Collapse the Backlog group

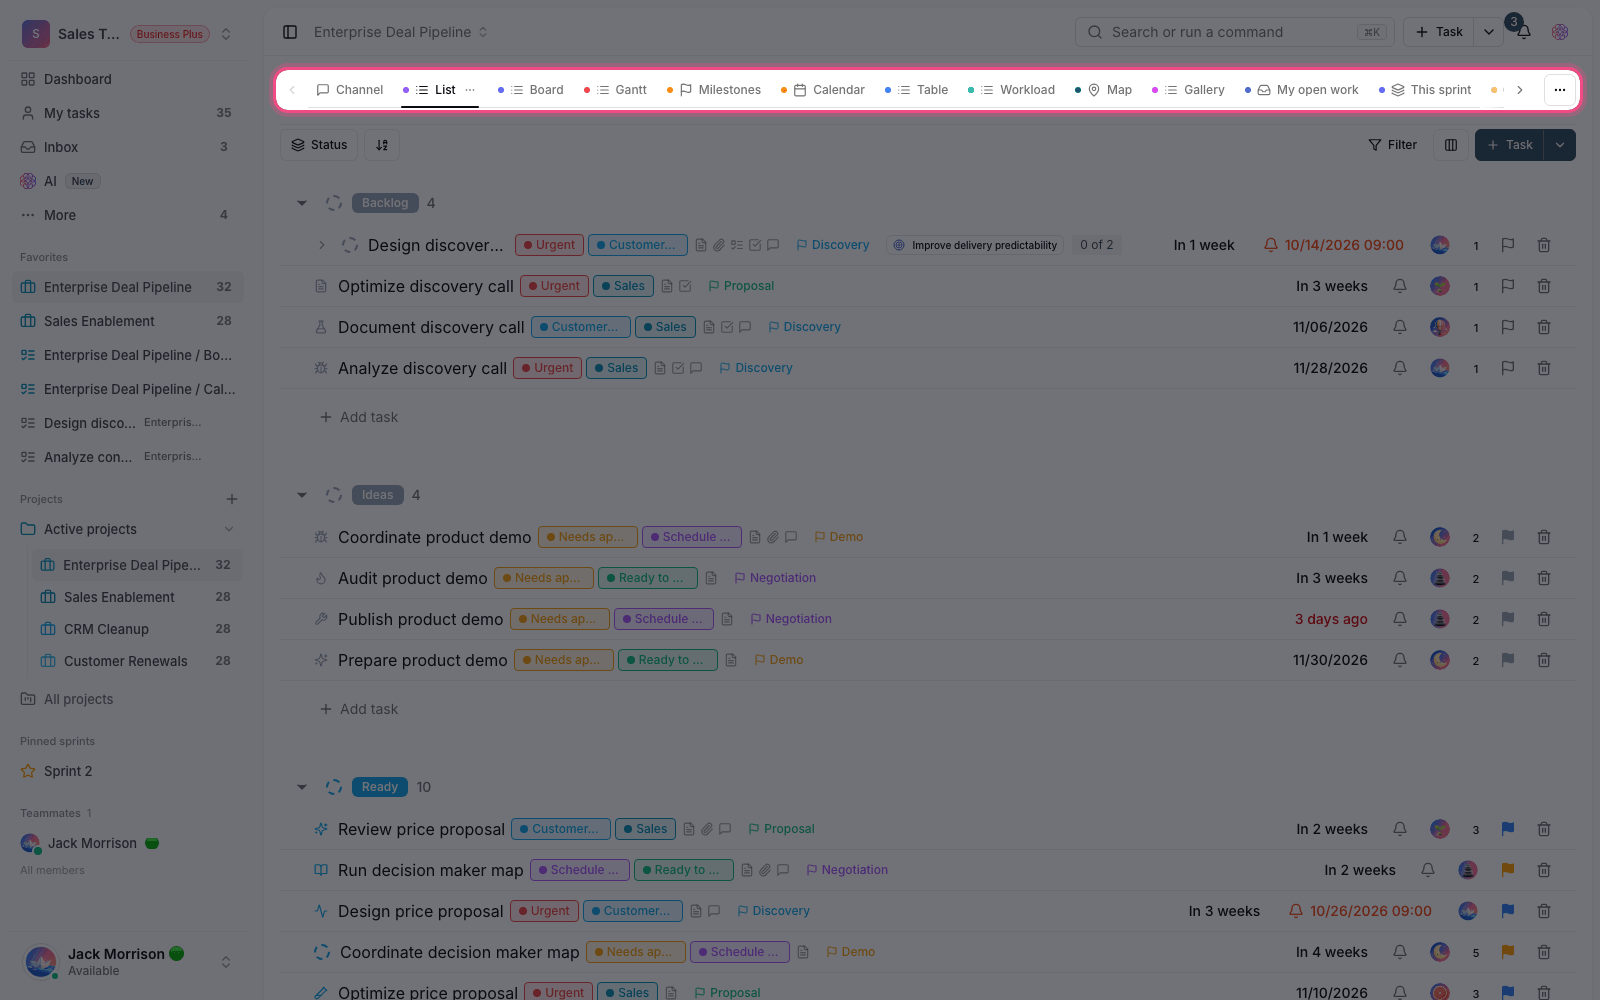[x=302, y=203]
